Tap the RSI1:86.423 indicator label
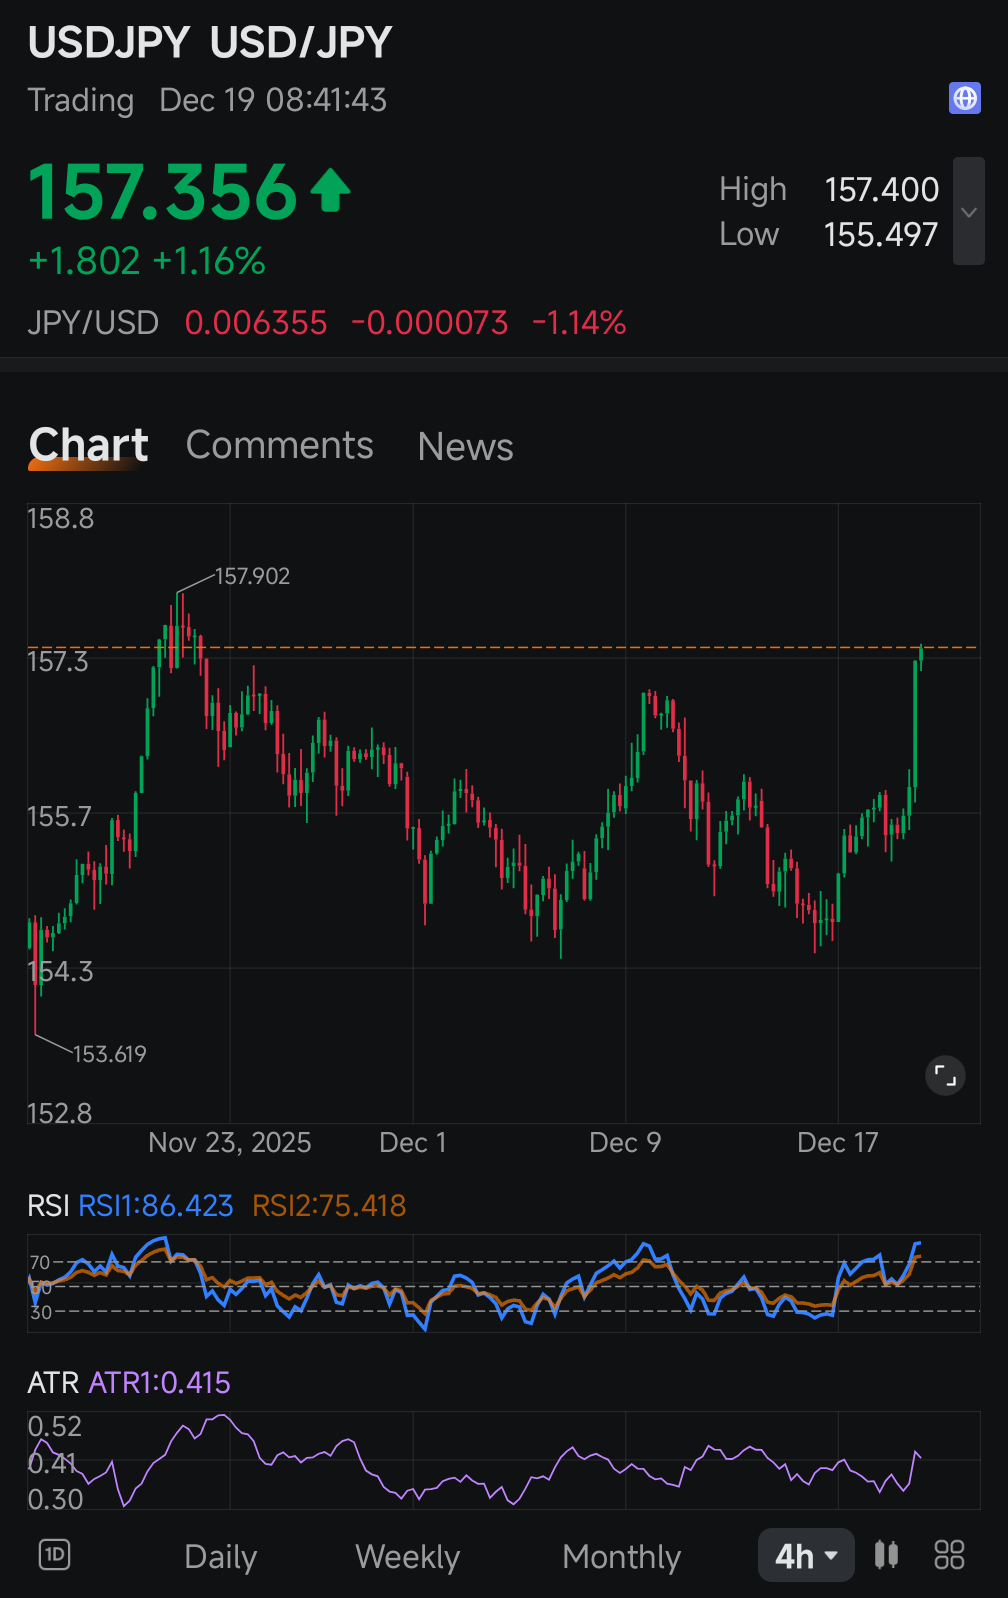This screenshot has width=1008, height=1598. pos(156,1206)
